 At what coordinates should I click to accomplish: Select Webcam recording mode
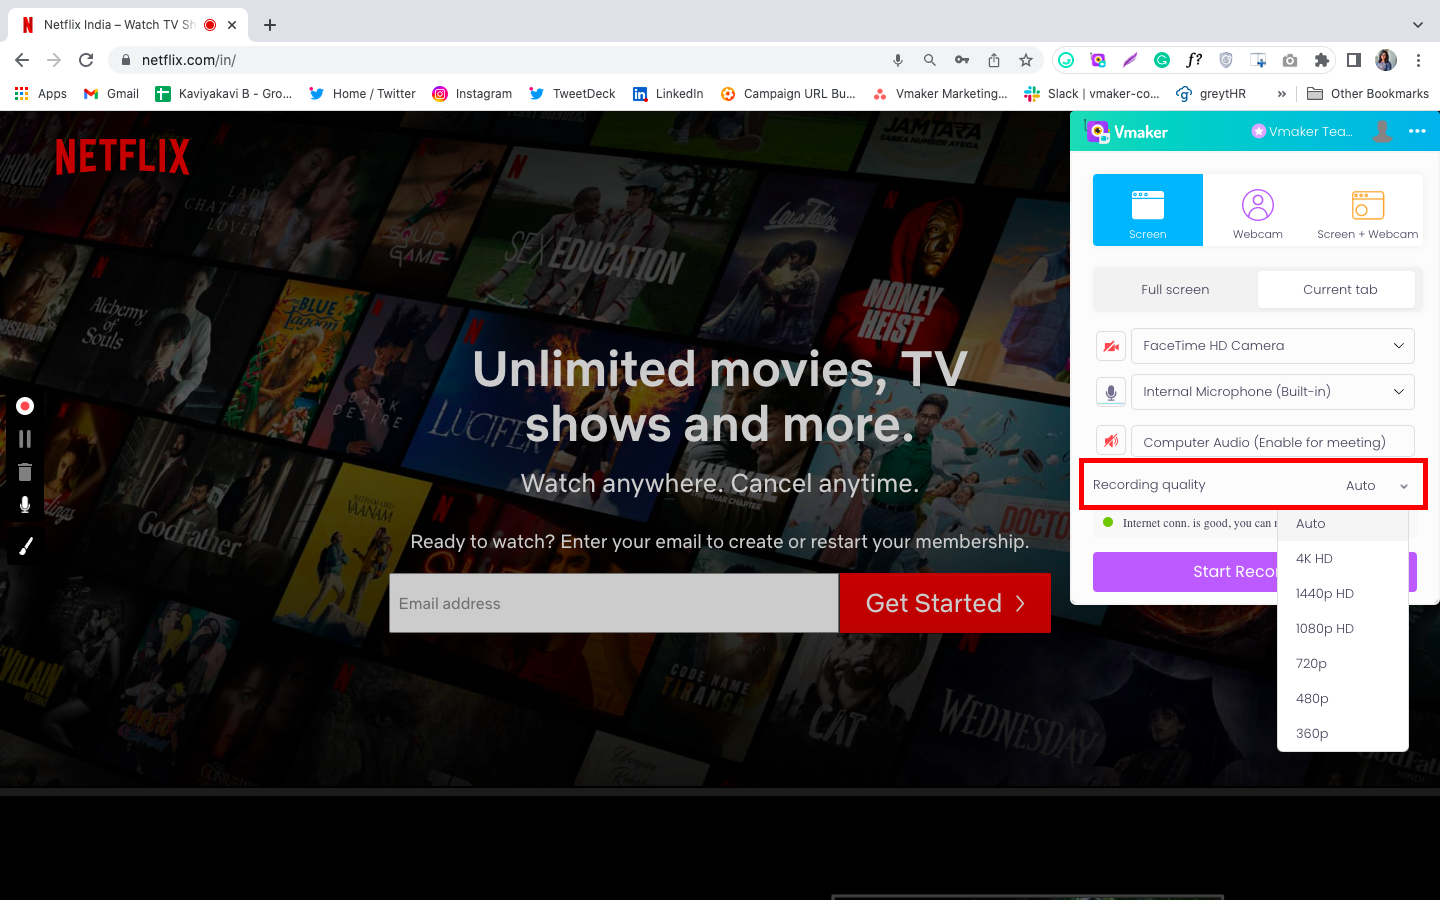pos(1258,210)
